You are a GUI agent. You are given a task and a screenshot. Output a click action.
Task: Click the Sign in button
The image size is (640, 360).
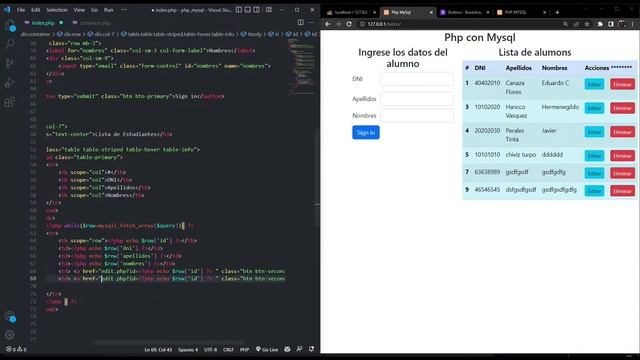click(x=366, y=133)
